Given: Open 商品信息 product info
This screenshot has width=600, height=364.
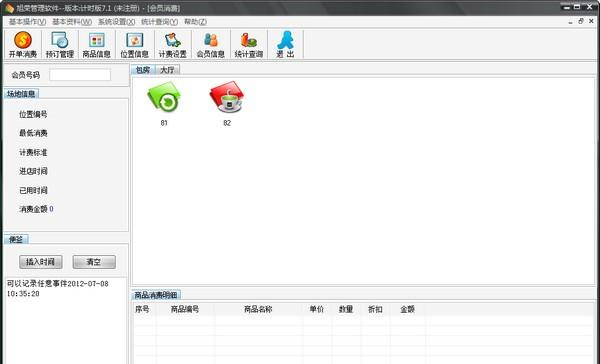Looking at the screenshot, I should point(96,45).
